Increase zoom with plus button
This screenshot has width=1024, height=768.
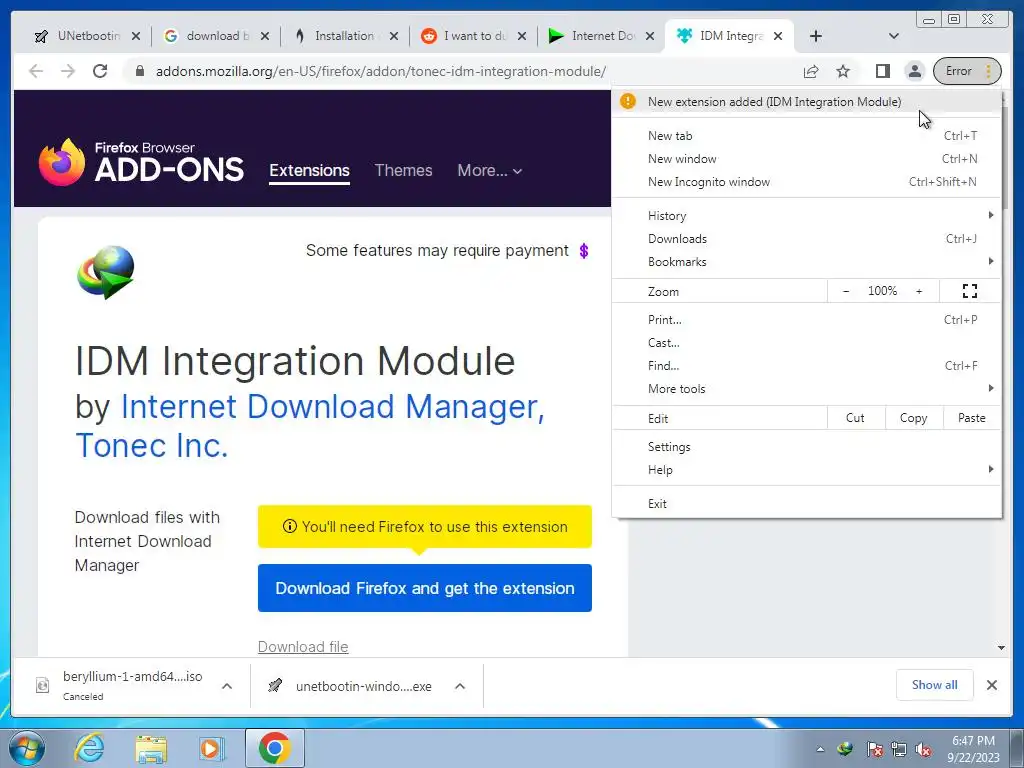pyautogui.click(x=919, y=291)
